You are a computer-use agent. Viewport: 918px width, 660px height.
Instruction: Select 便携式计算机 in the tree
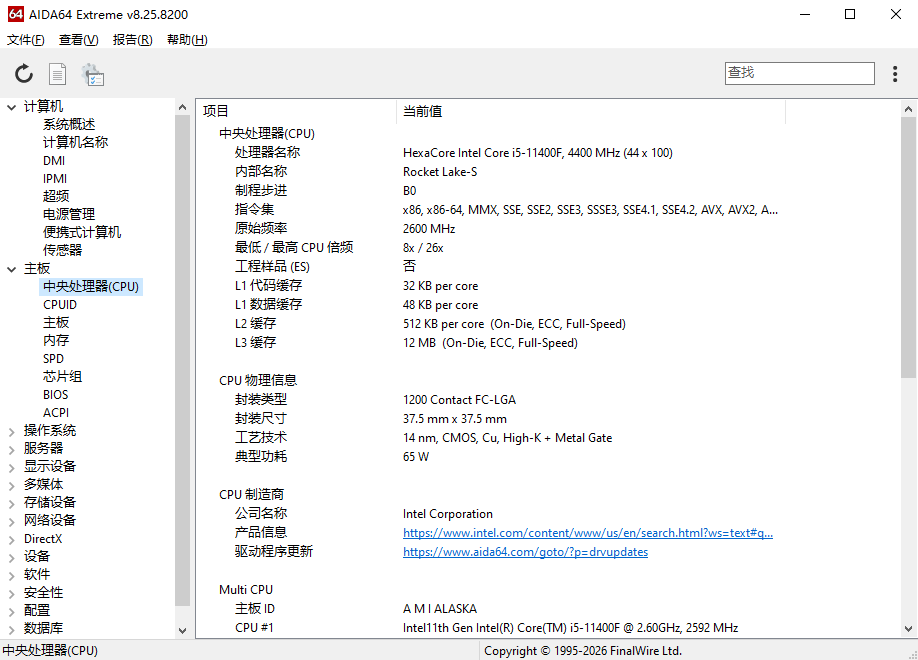[x=82, y=232]
